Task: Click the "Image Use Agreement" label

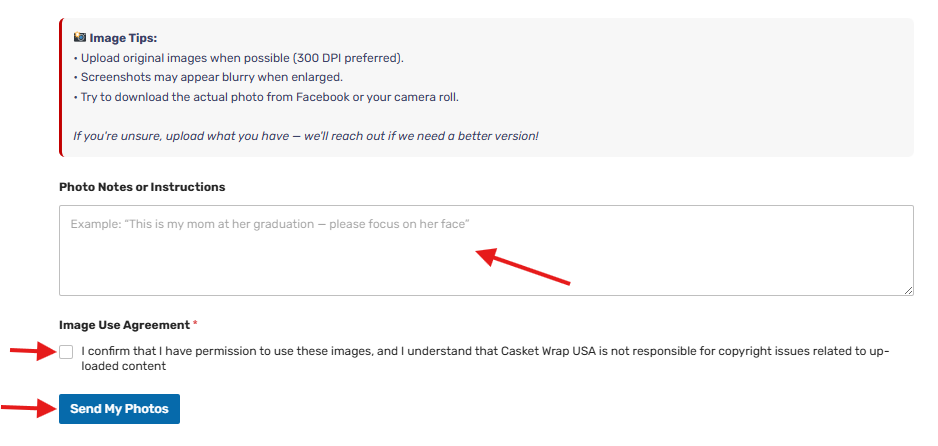Action: (x=124, y=325)
